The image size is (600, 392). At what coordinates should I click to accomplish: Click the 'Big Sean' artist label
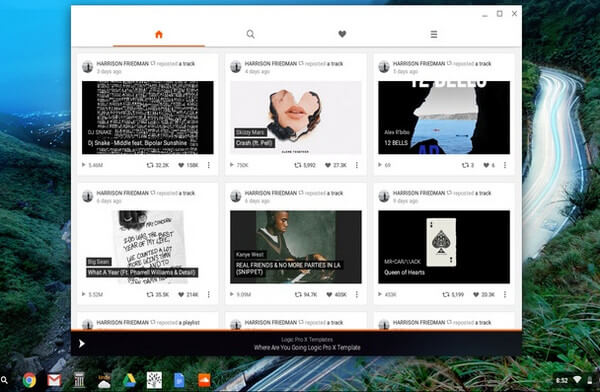coord(99,262)
